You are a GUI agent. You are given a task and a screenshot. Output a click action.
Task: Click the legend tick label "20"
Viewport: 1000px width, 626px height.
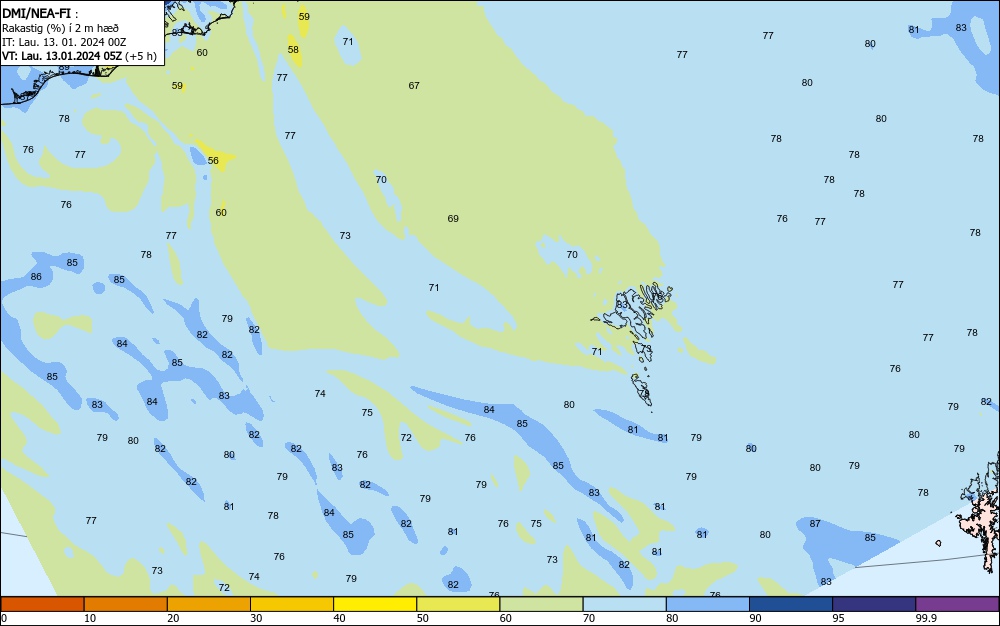click(173, 618)
